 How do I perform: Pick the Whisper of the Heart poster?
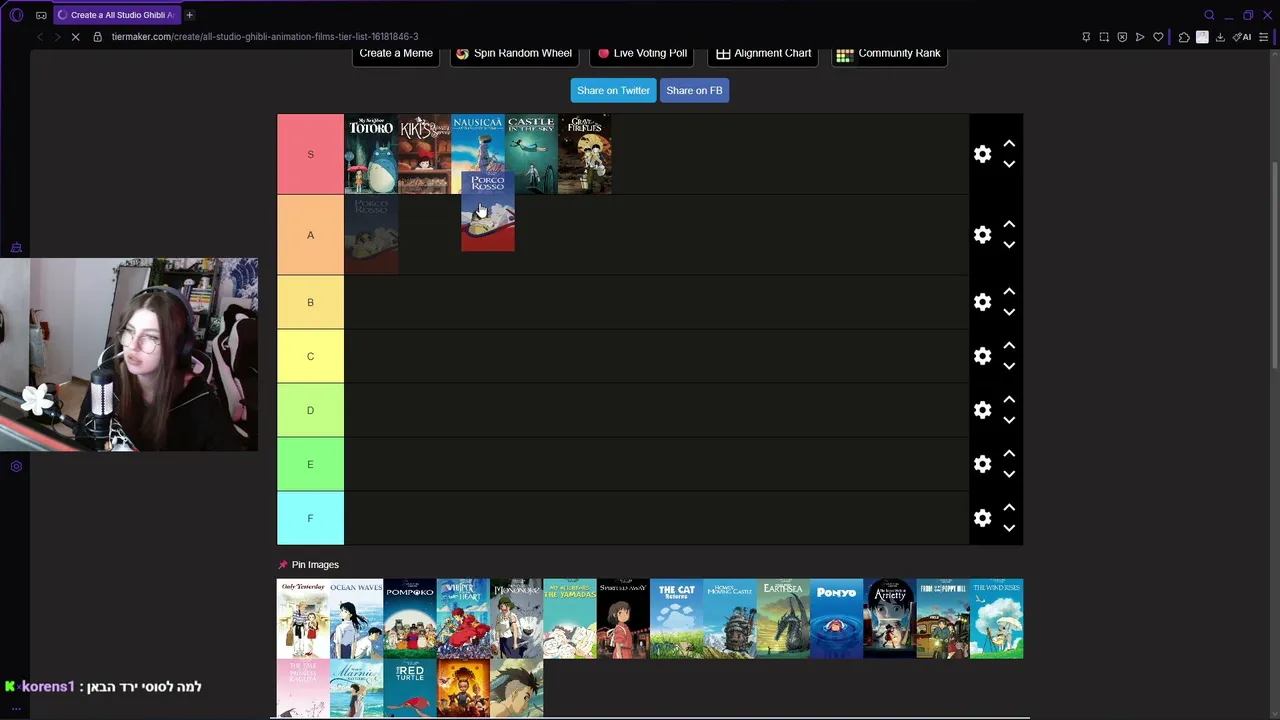[463, 619]
